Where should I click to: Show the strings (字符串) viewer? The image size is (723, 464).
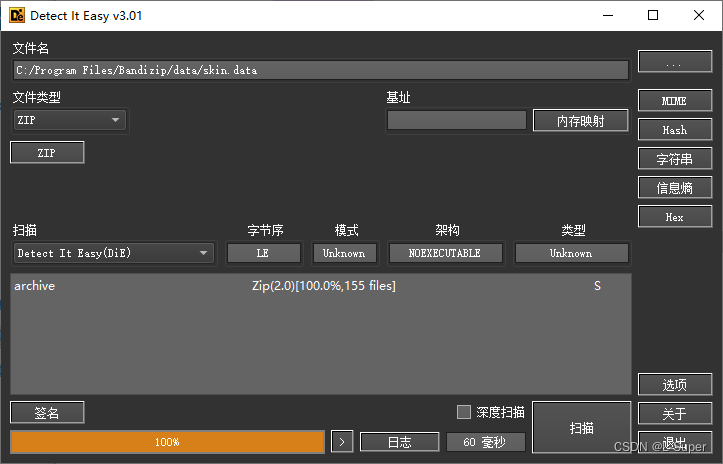tap(675, 159)
